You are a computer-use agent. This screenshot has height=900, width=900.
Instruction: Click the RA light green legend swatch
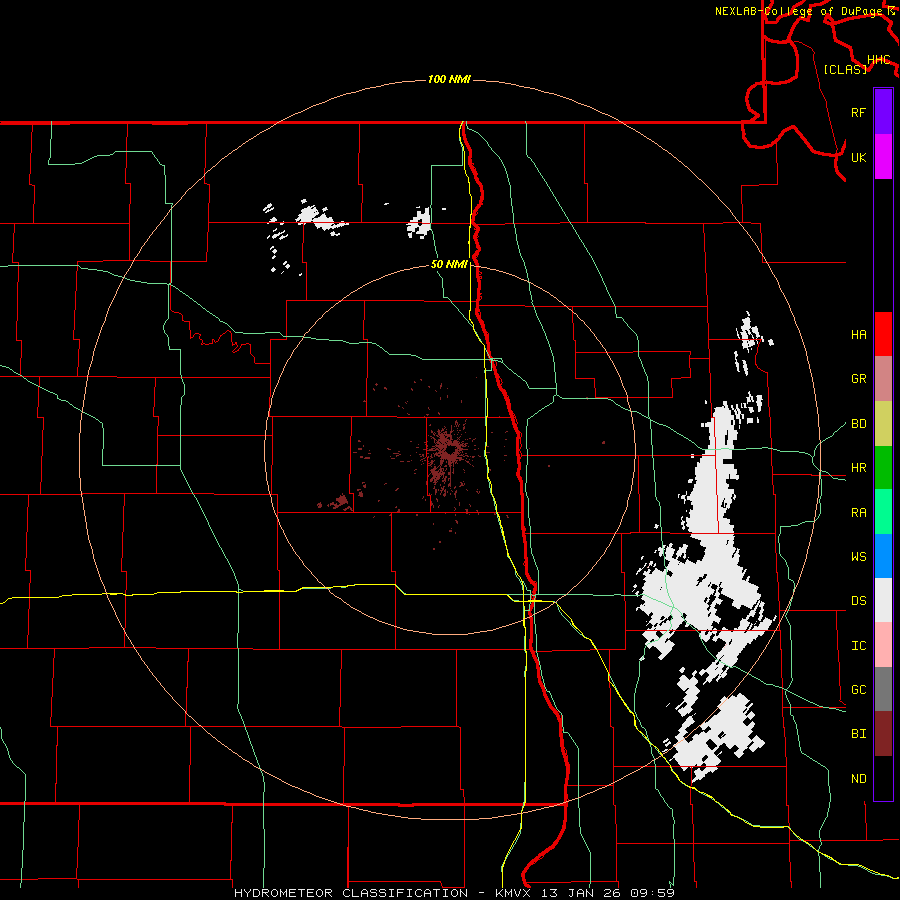[883, 512]
